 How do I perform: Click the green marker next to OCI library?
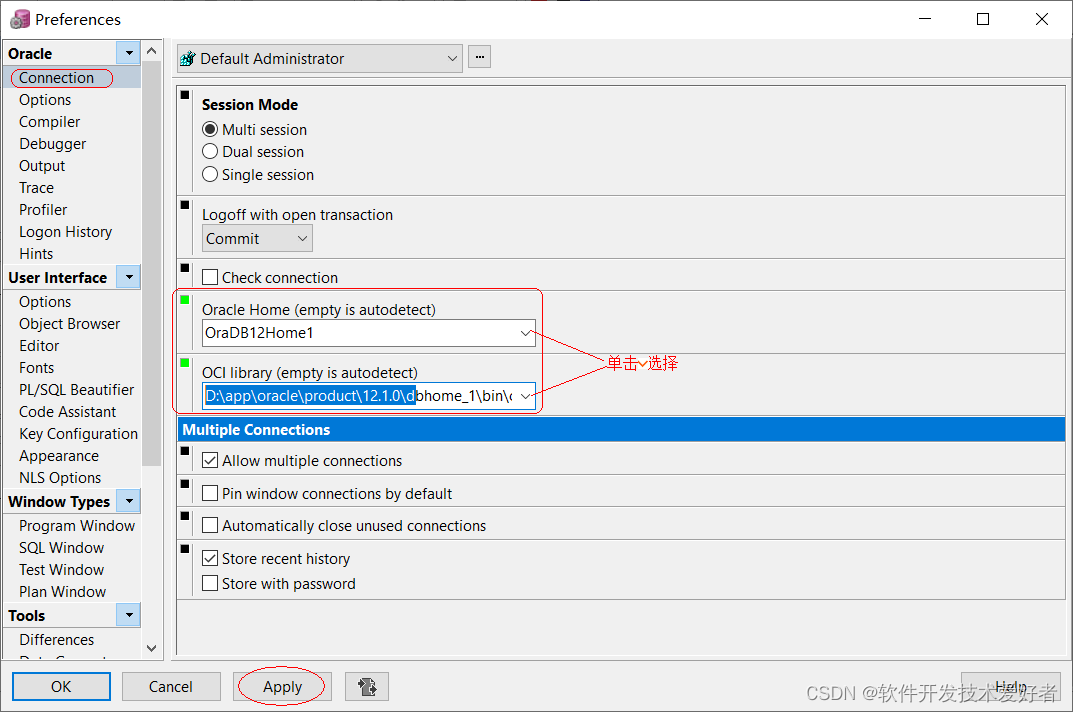[185, 363]
